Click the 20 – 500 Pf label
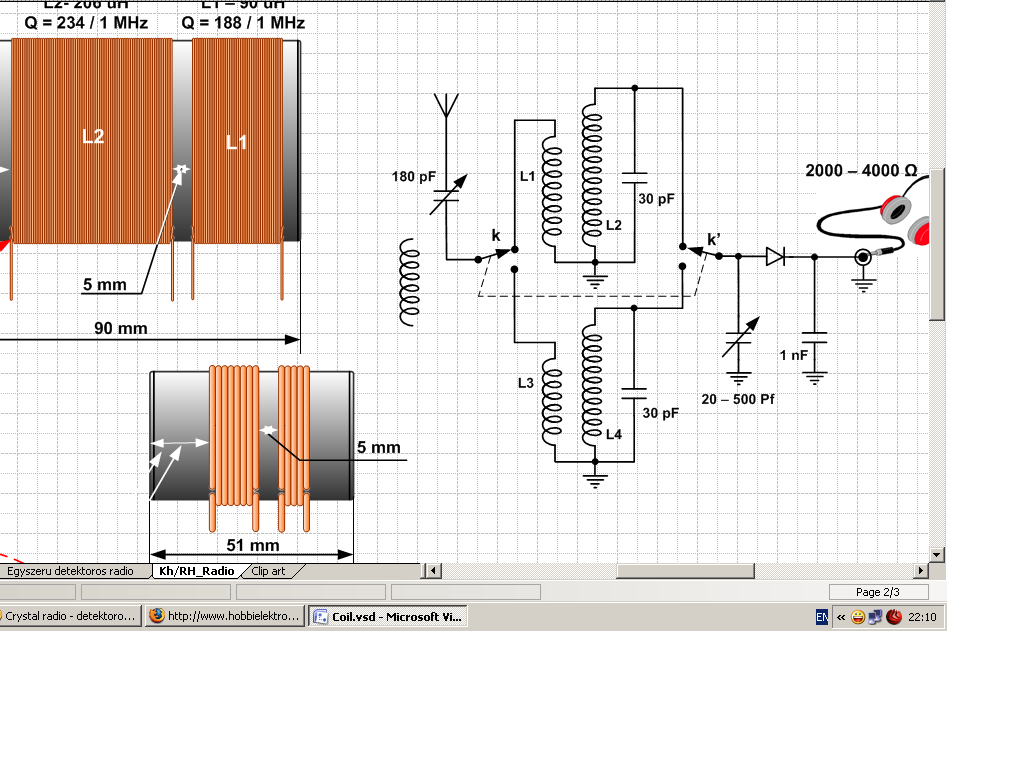 pyautogui.click(x=738, y=399)
